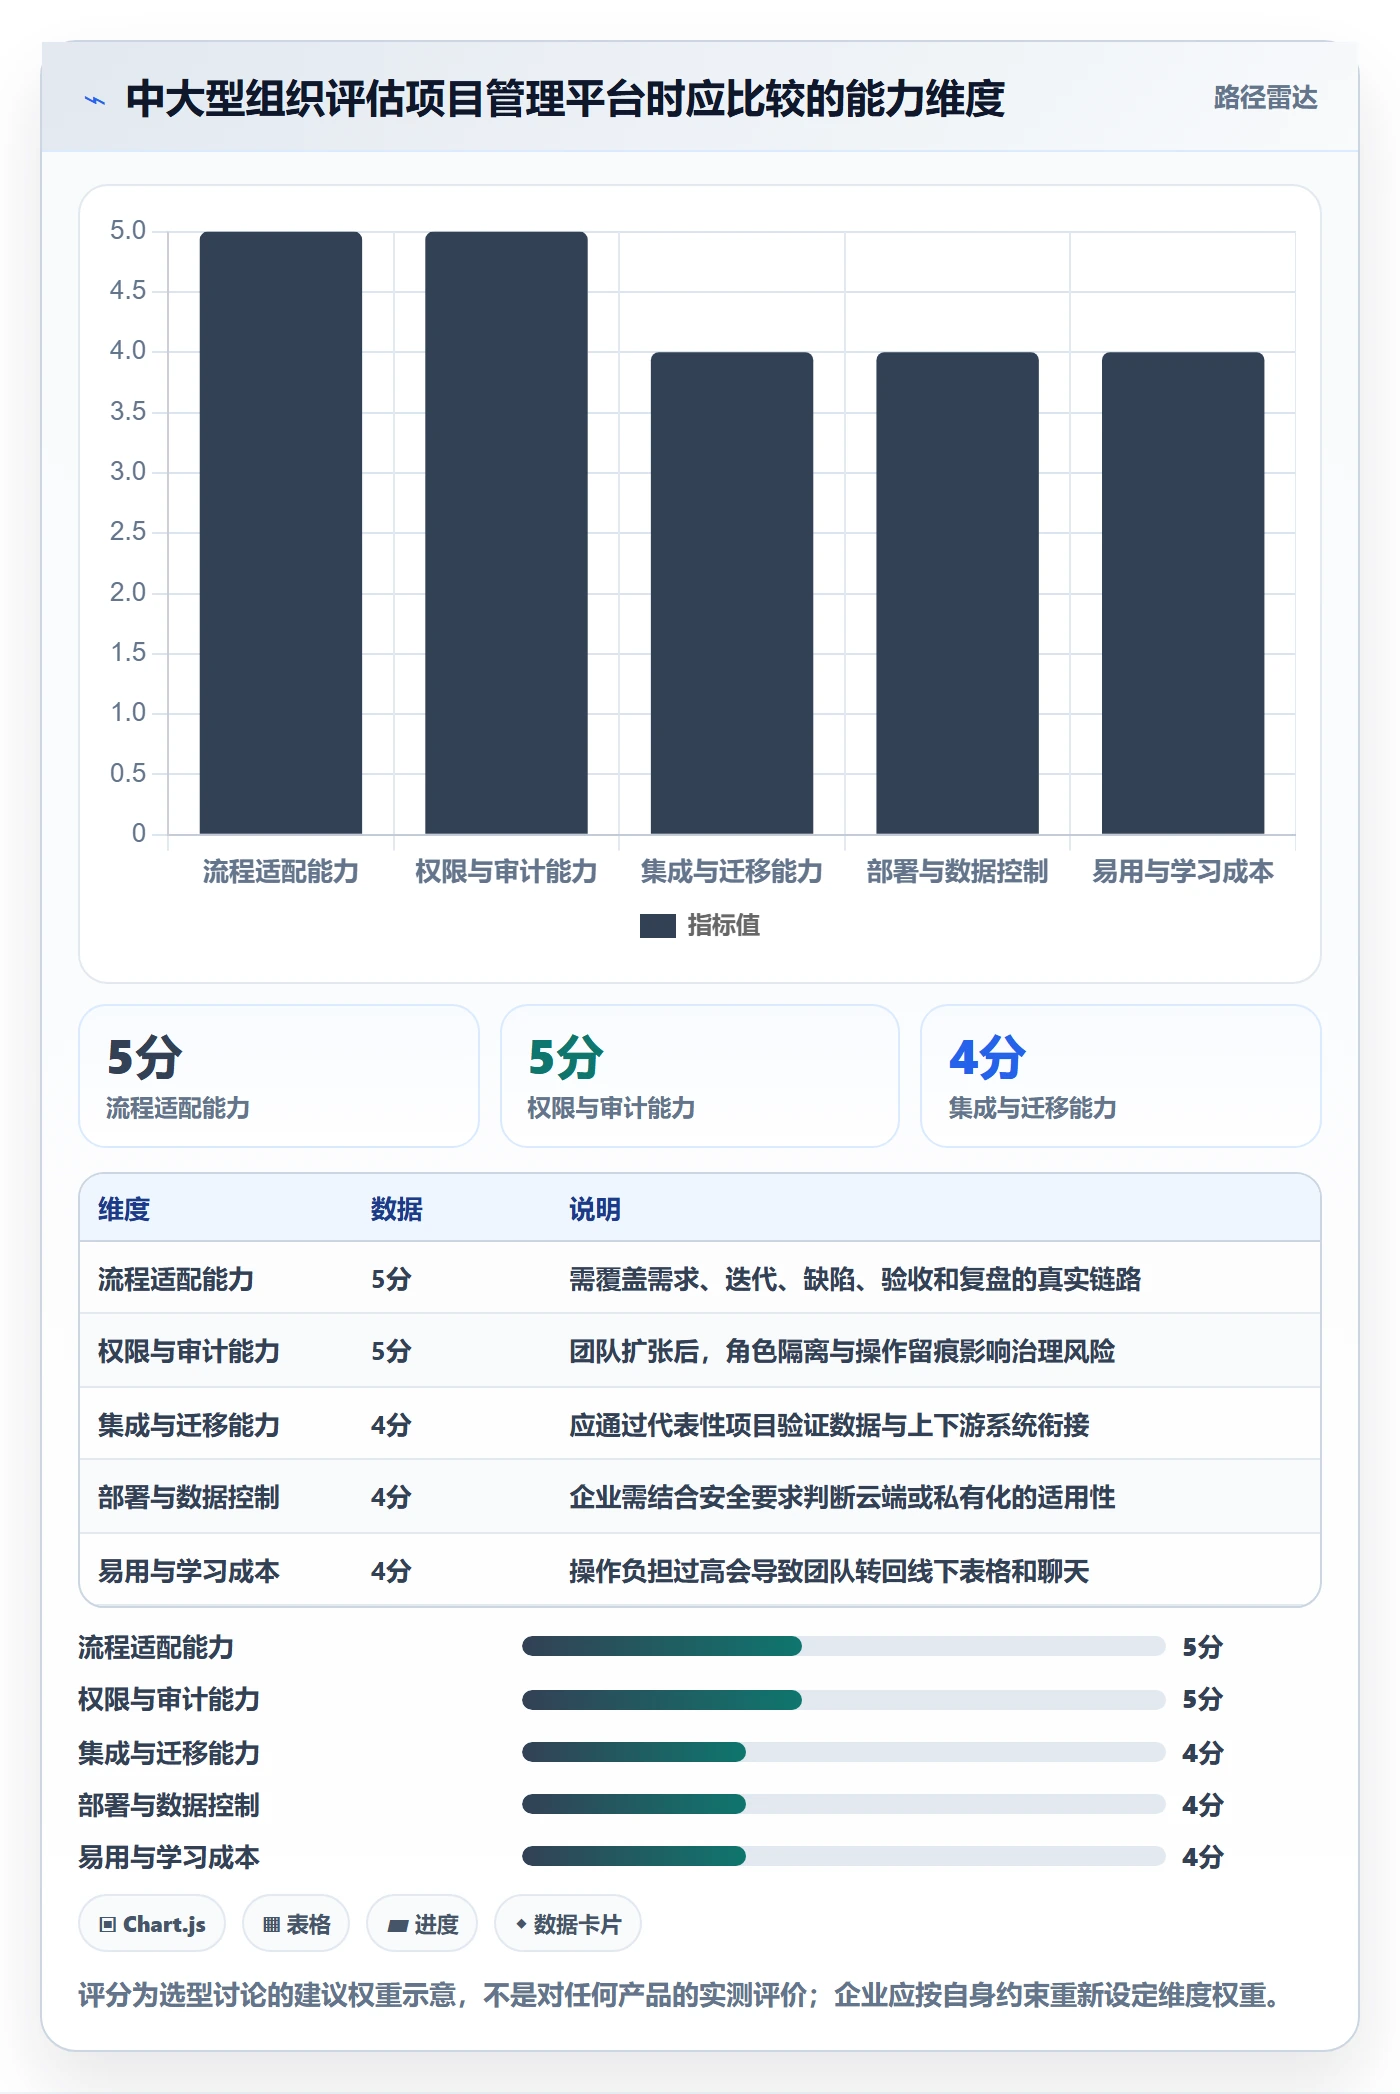Select the 集成与迁移能力 cell in the table
The width and height of the screenshot is (1400, 2094).
click(189, 1425)
